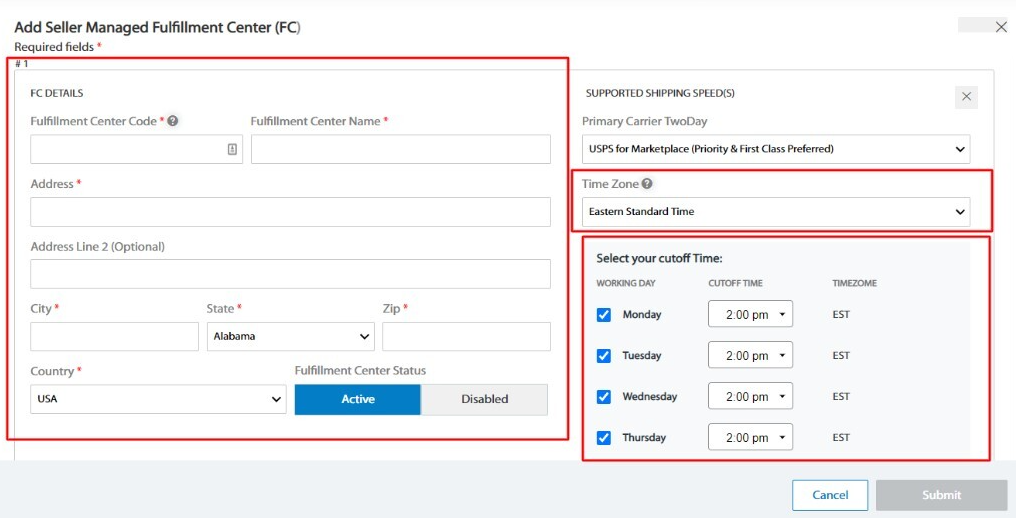
Task: Toggle the Thursday working day checkbox
Action: point(604,438)
